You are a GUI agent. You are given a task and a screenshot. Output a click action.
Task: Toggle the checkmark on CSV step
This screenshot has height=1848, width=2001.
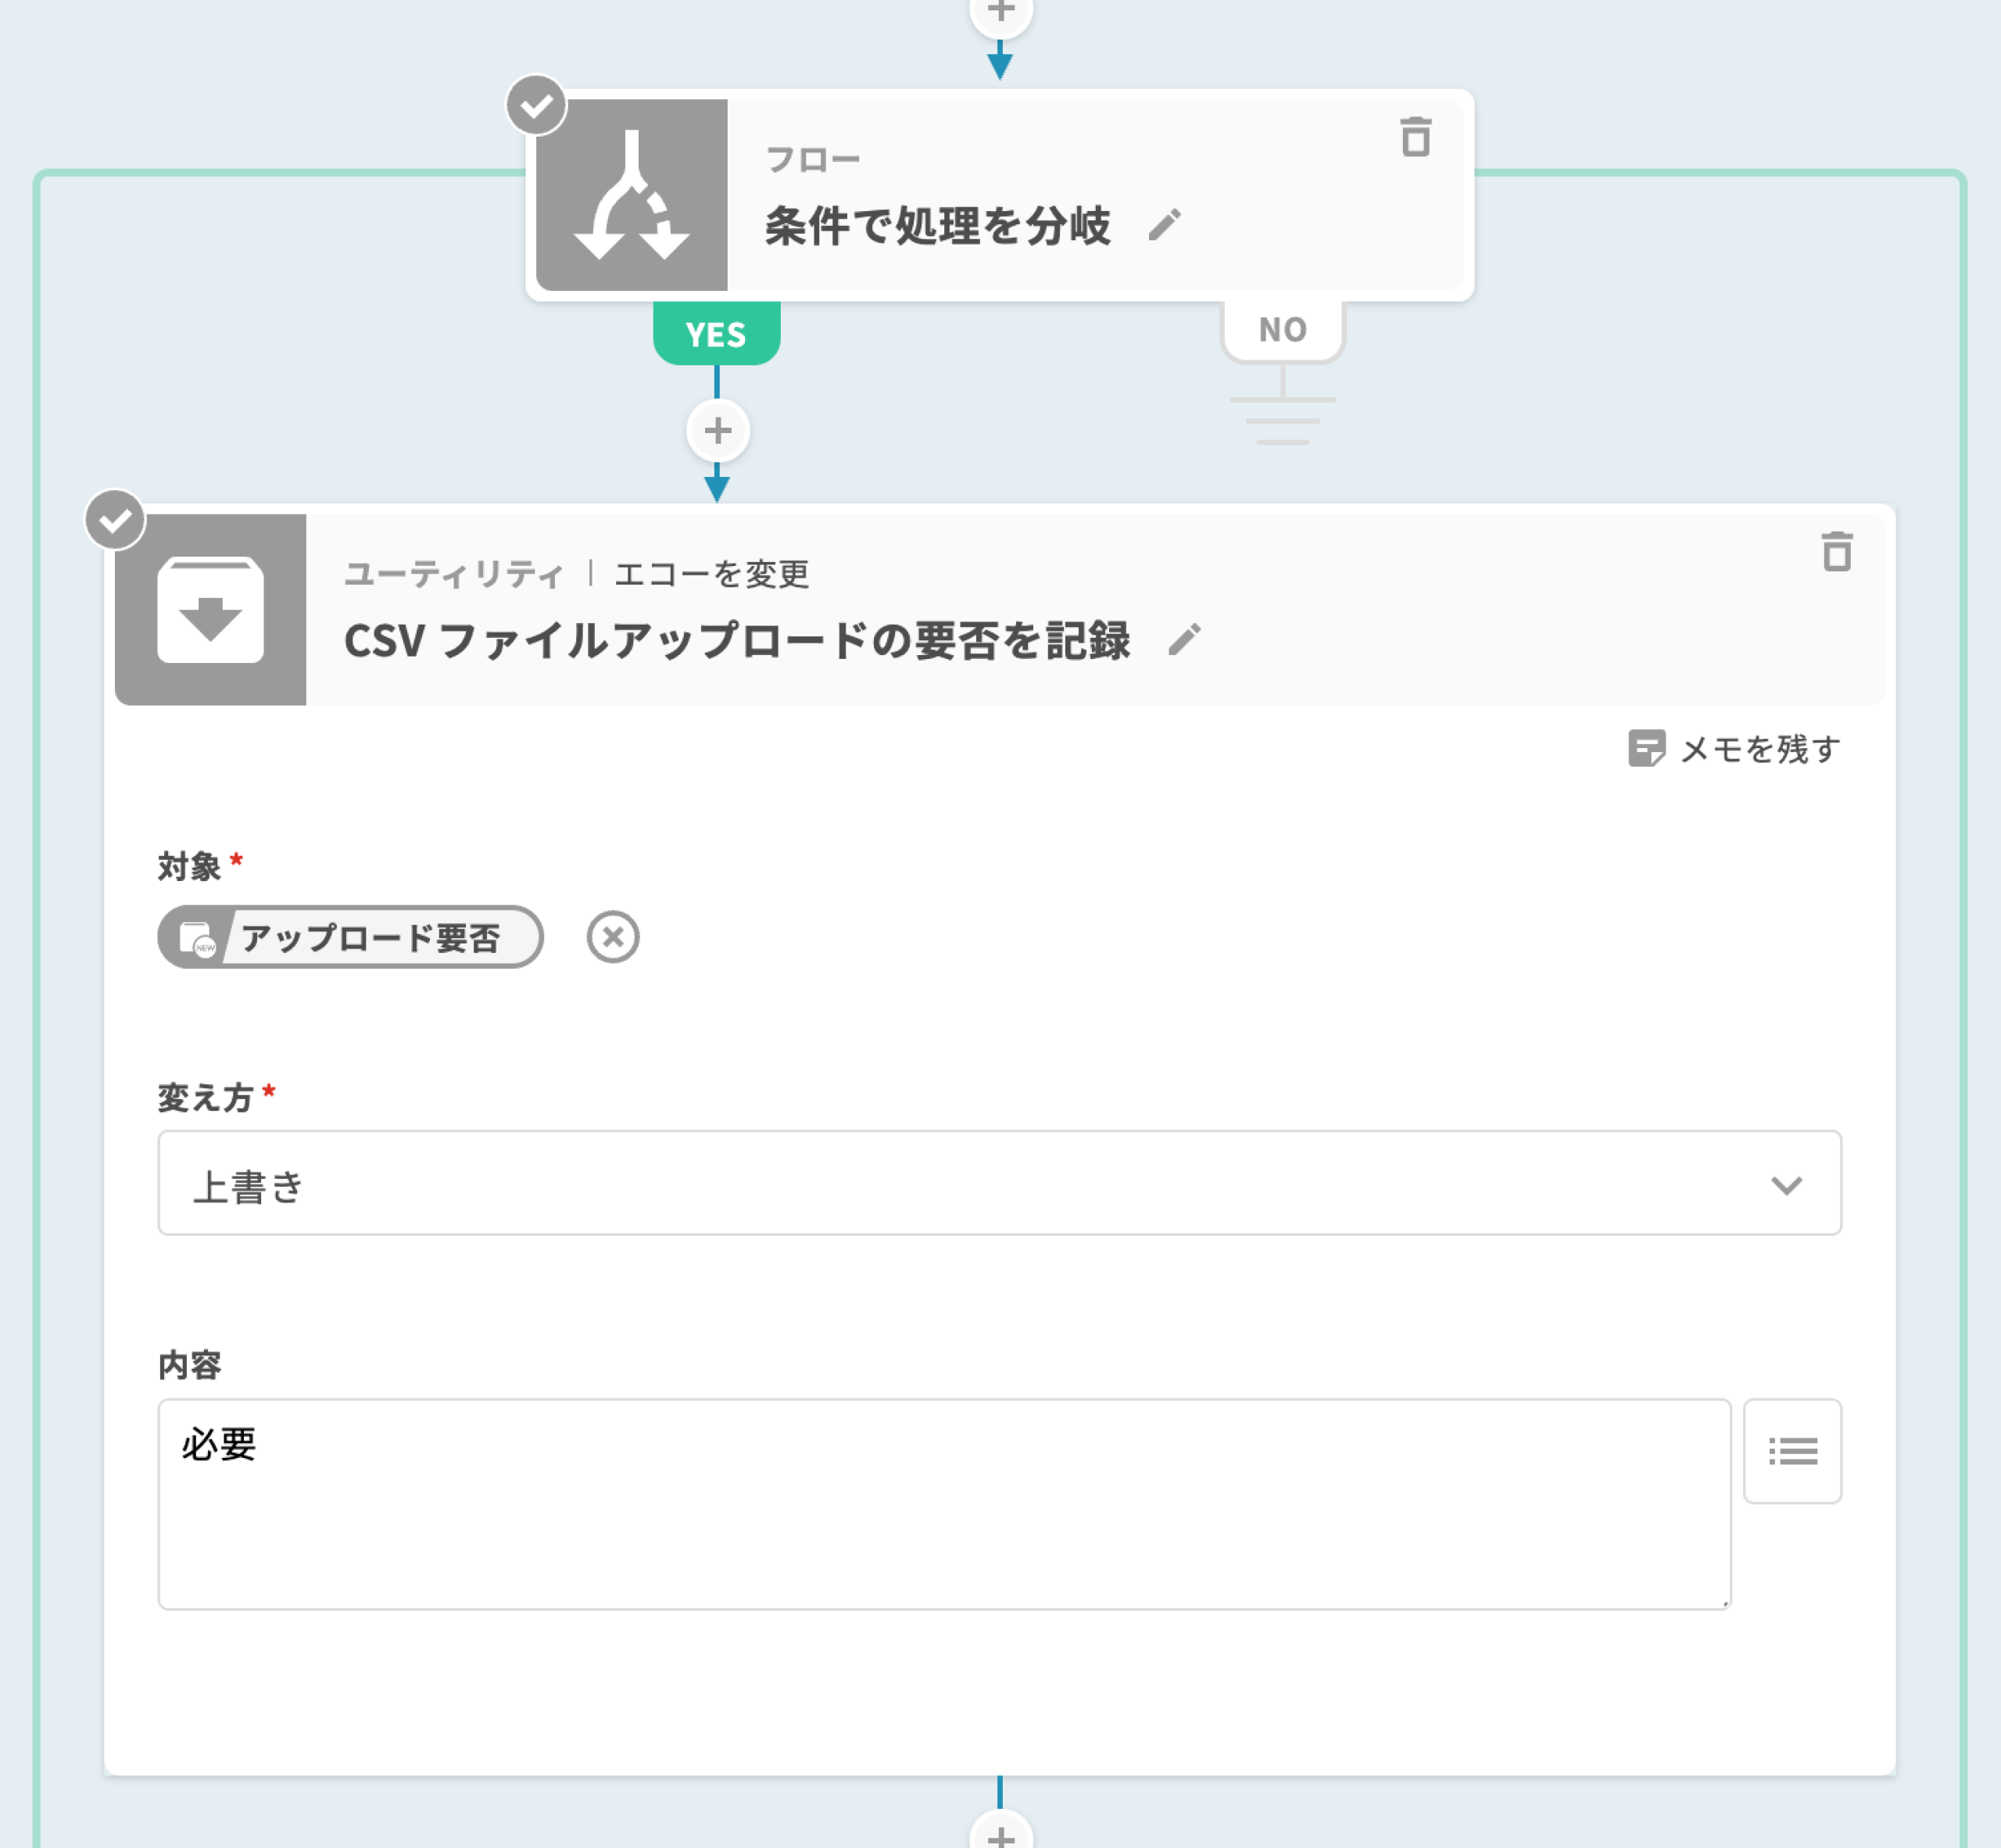coord(116,520)
